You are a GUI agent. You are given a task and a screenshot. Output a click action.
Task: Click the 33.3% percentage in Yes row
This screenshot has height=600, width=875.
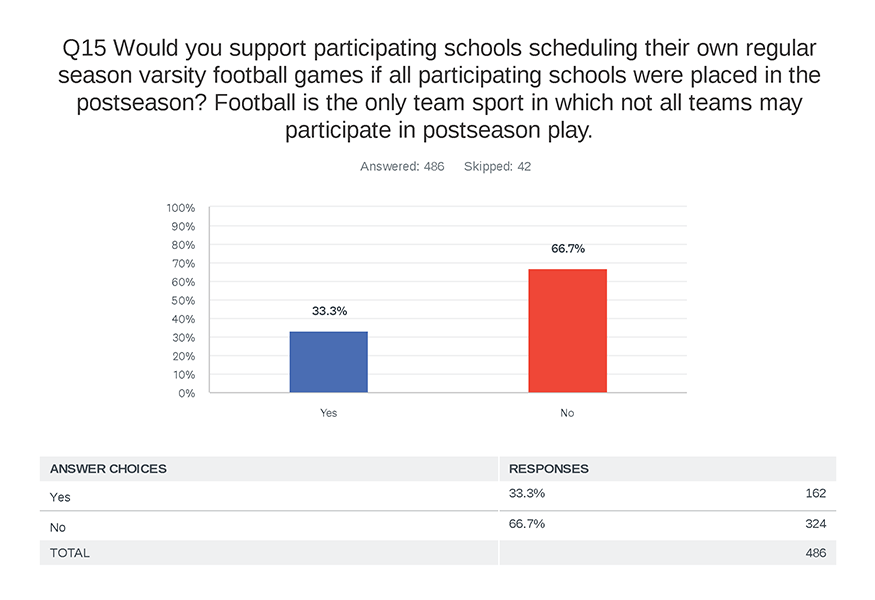(526, 493)
